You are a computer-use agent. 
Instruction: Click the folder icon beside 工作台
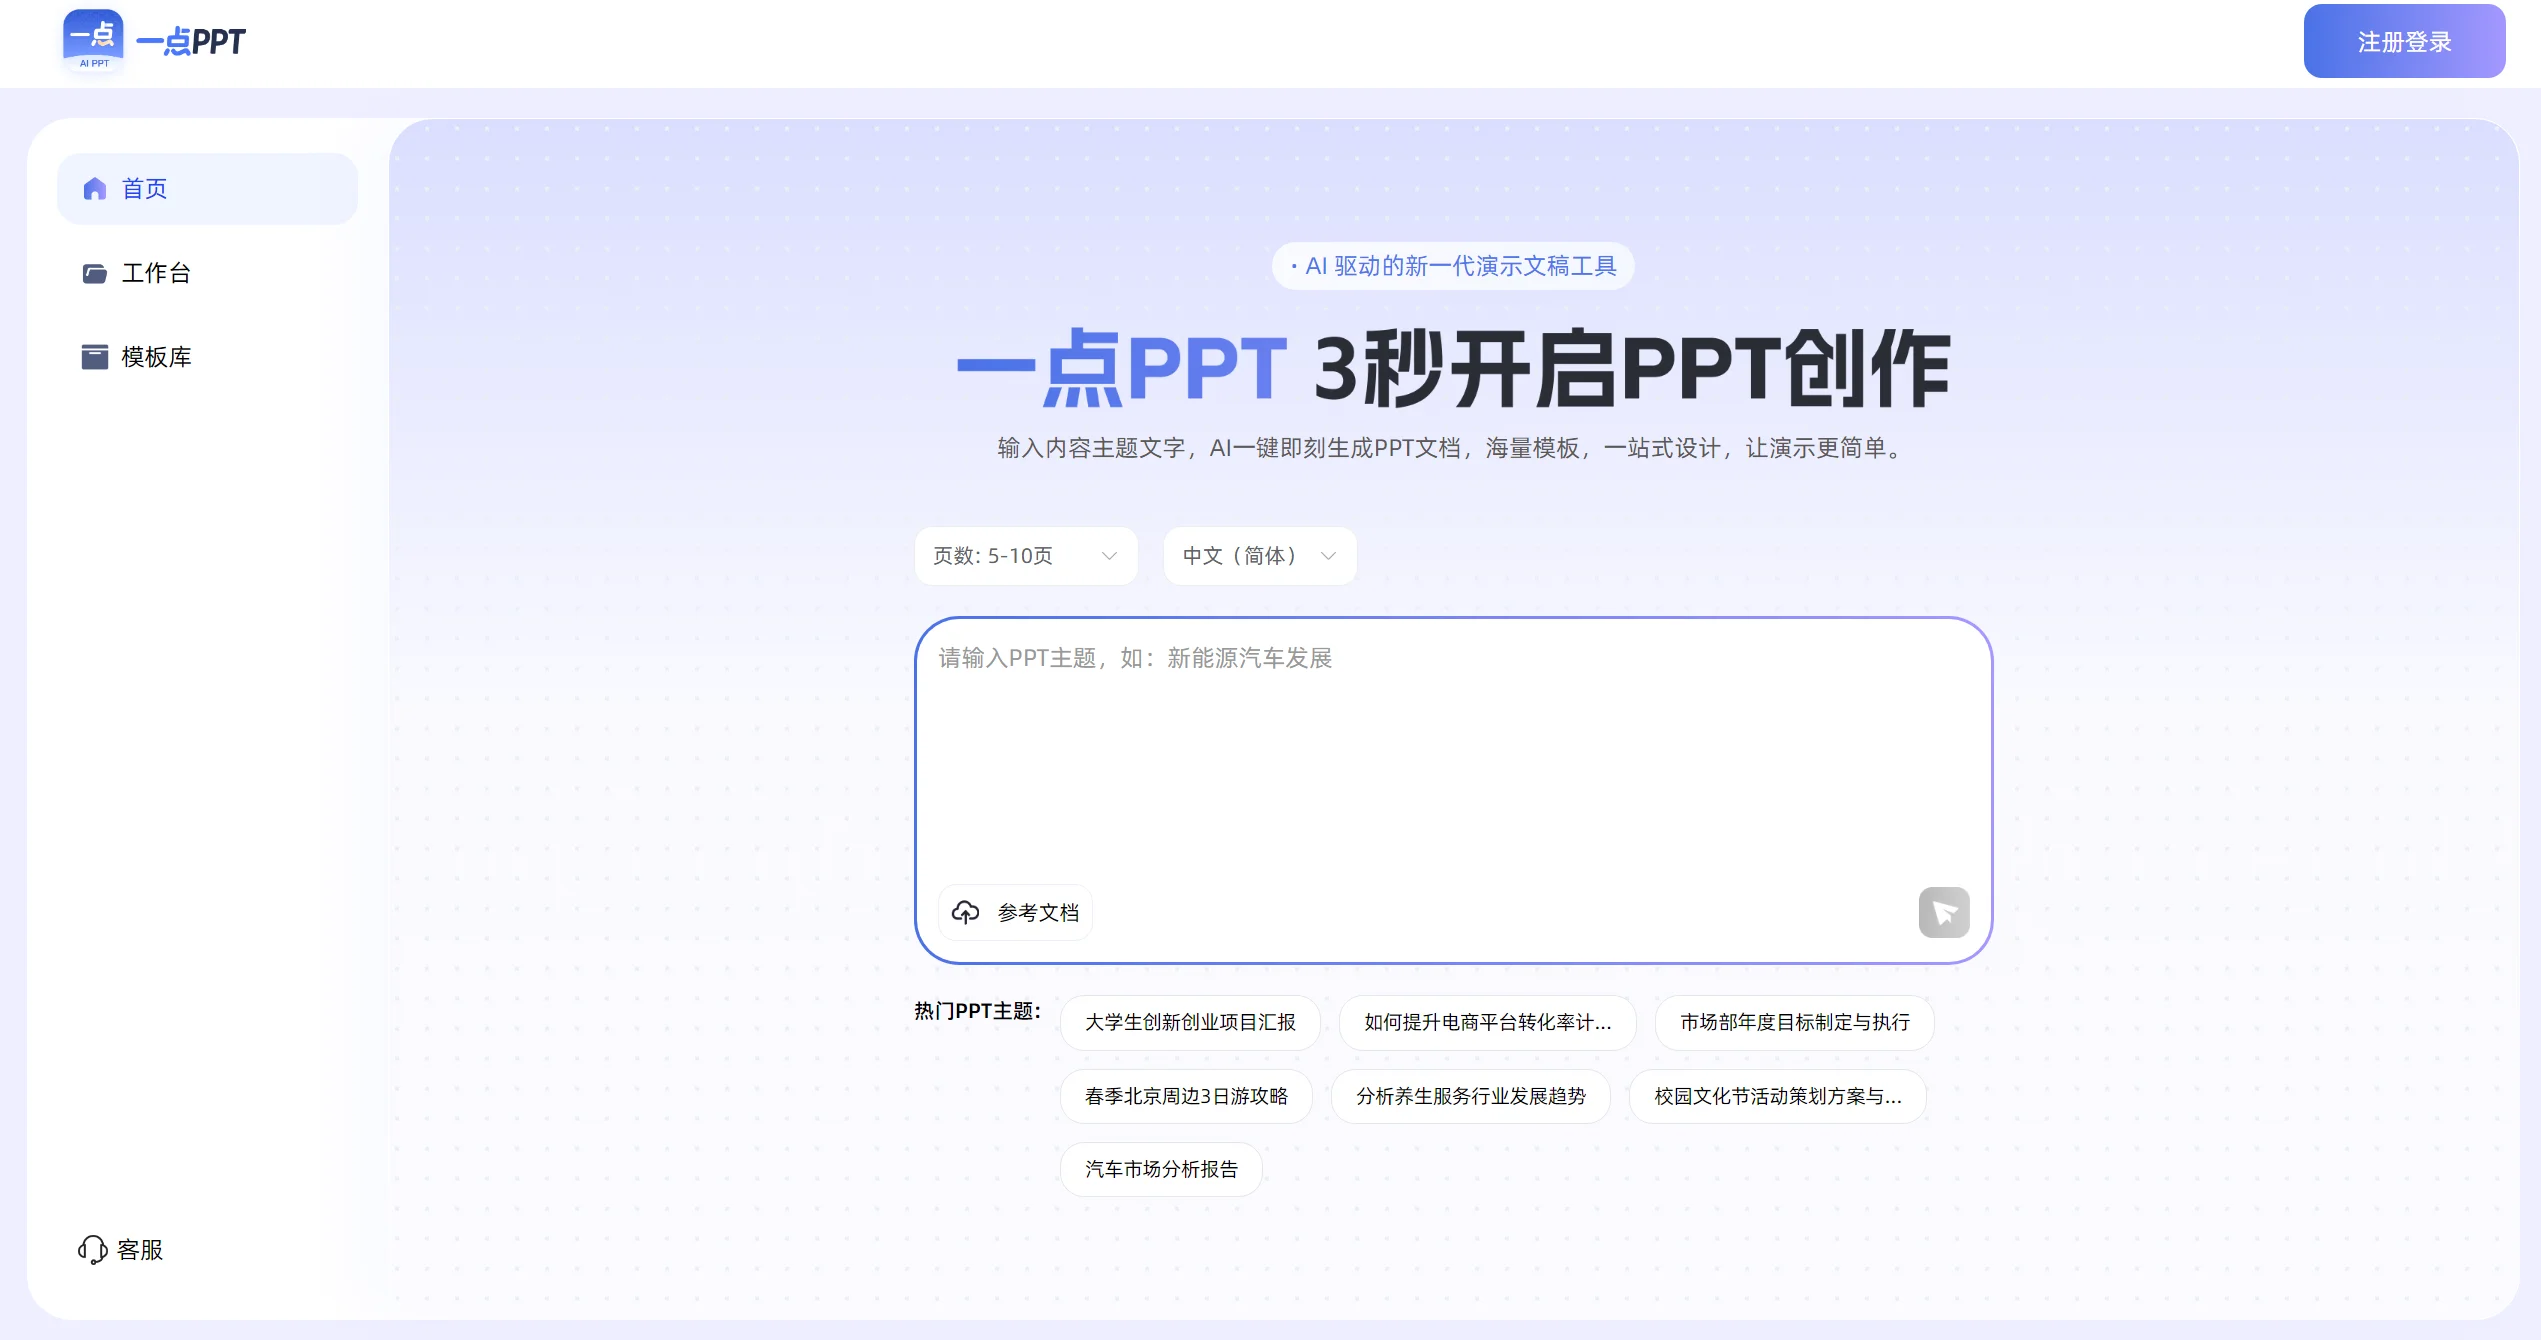[x=95, y=273]
